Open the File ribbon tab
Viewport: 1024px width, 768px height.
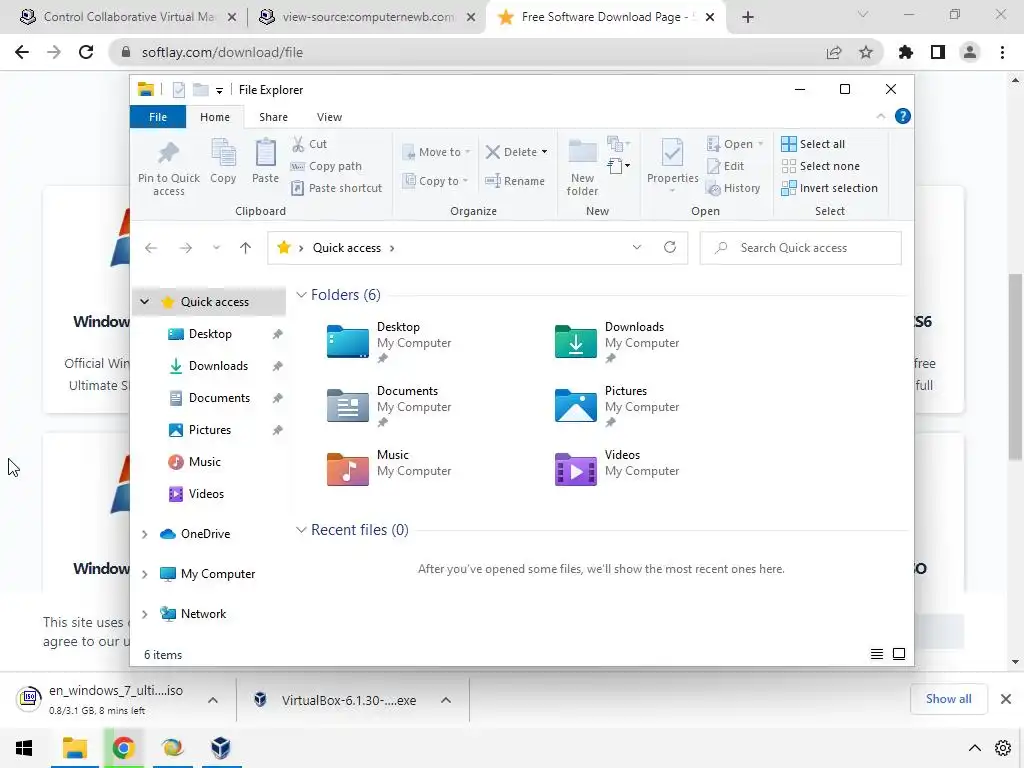click(x=158, y=117)
